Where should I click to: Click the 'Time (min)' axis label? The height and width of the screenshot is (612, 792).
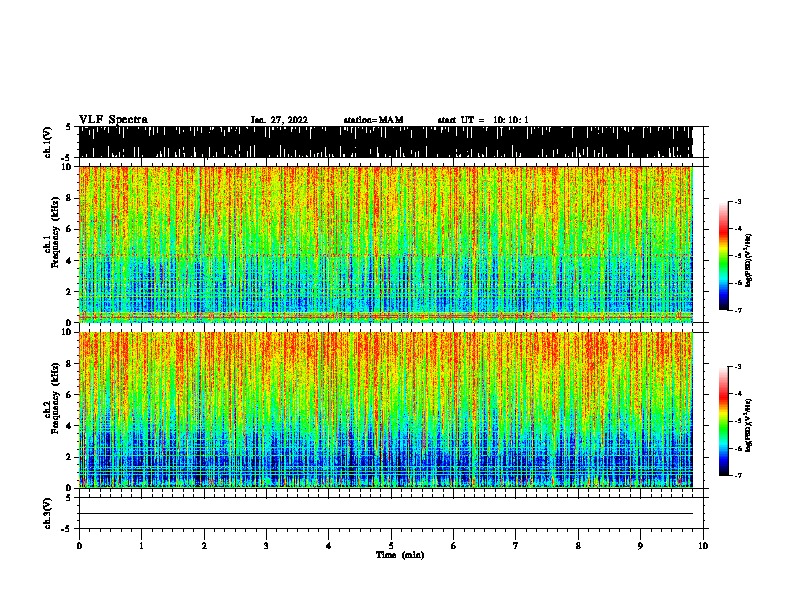pyautogui.click(x=400, y=555)
